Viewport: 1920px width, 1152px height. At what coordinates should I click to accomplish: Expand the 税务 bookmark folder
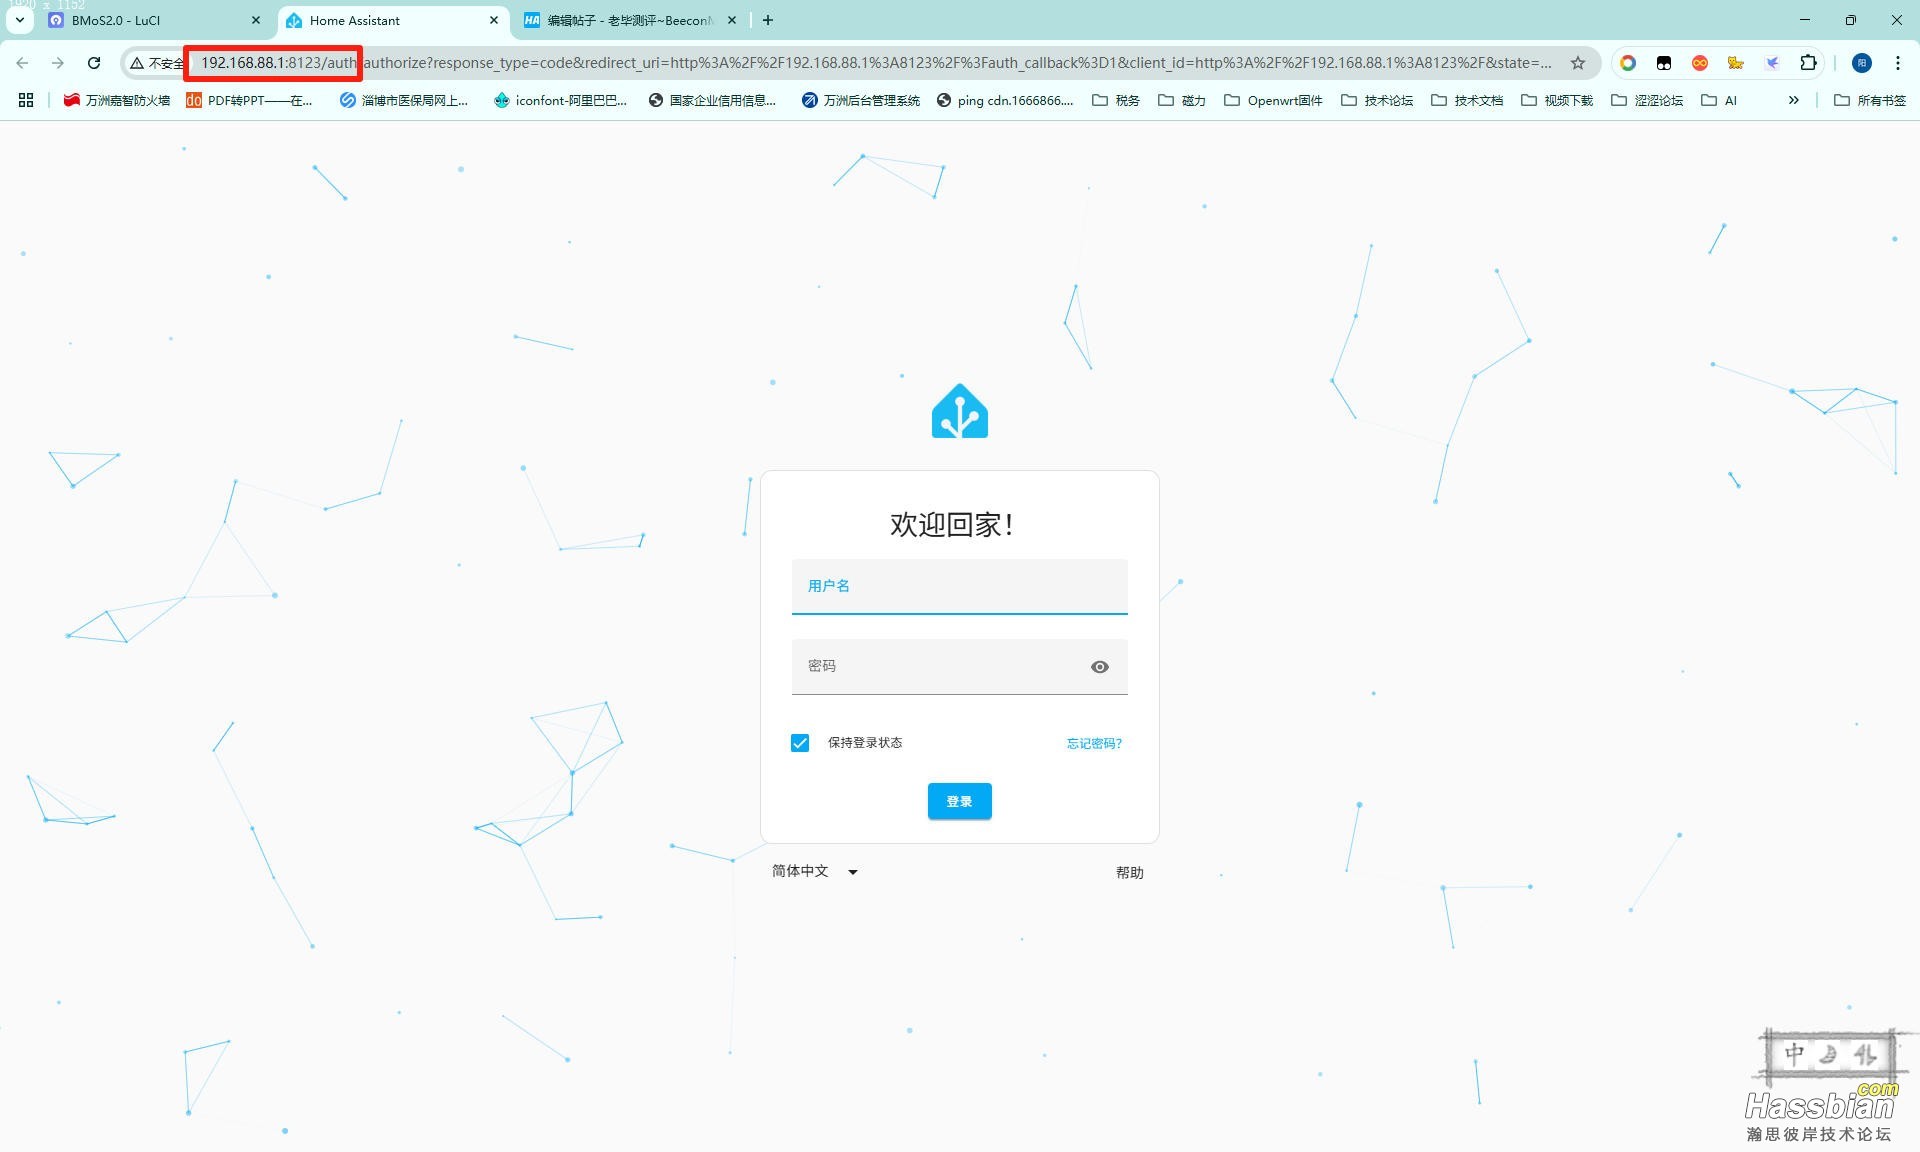click(x=1116, y=100)
